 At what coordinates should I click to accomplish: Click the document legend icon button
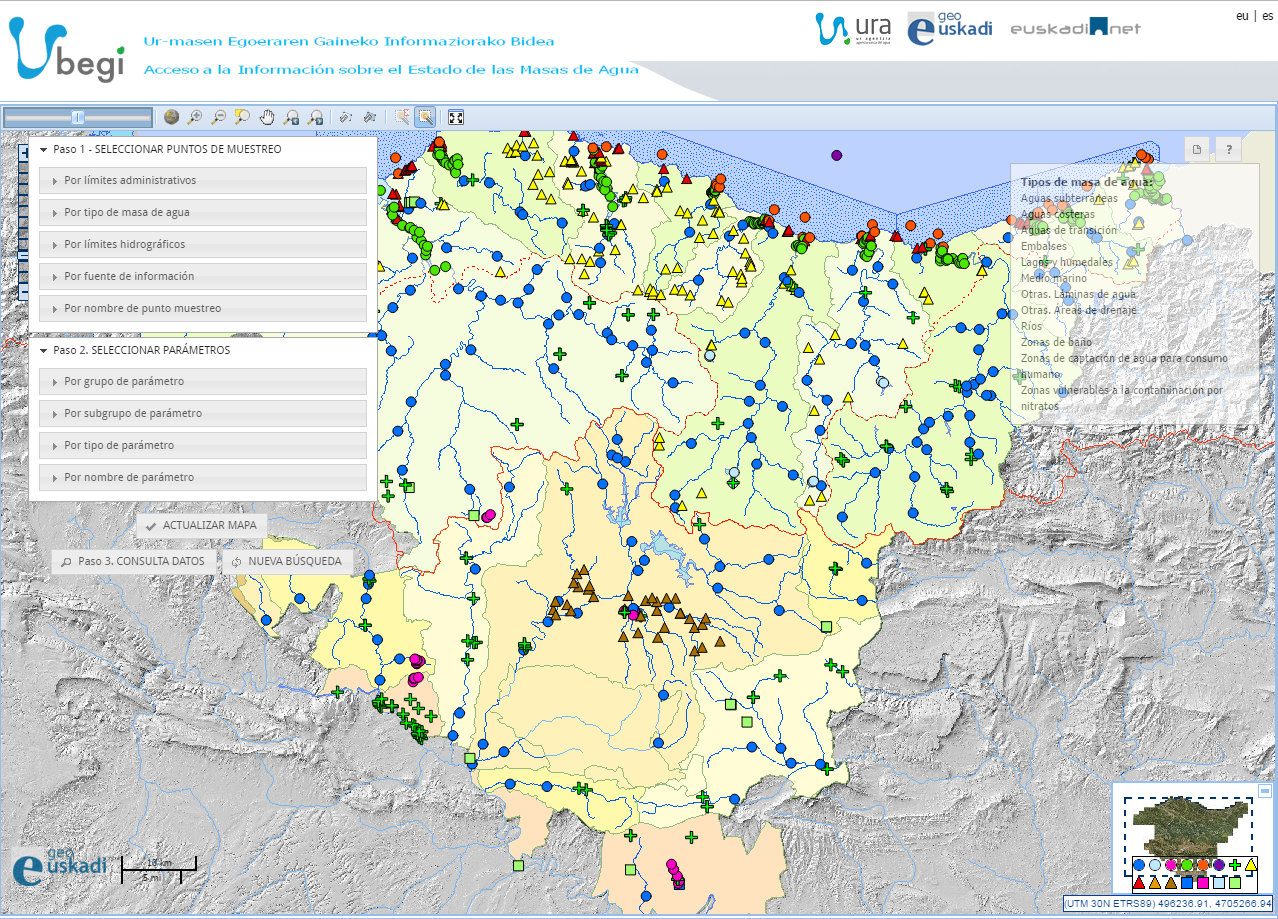tap(1197, 149)
